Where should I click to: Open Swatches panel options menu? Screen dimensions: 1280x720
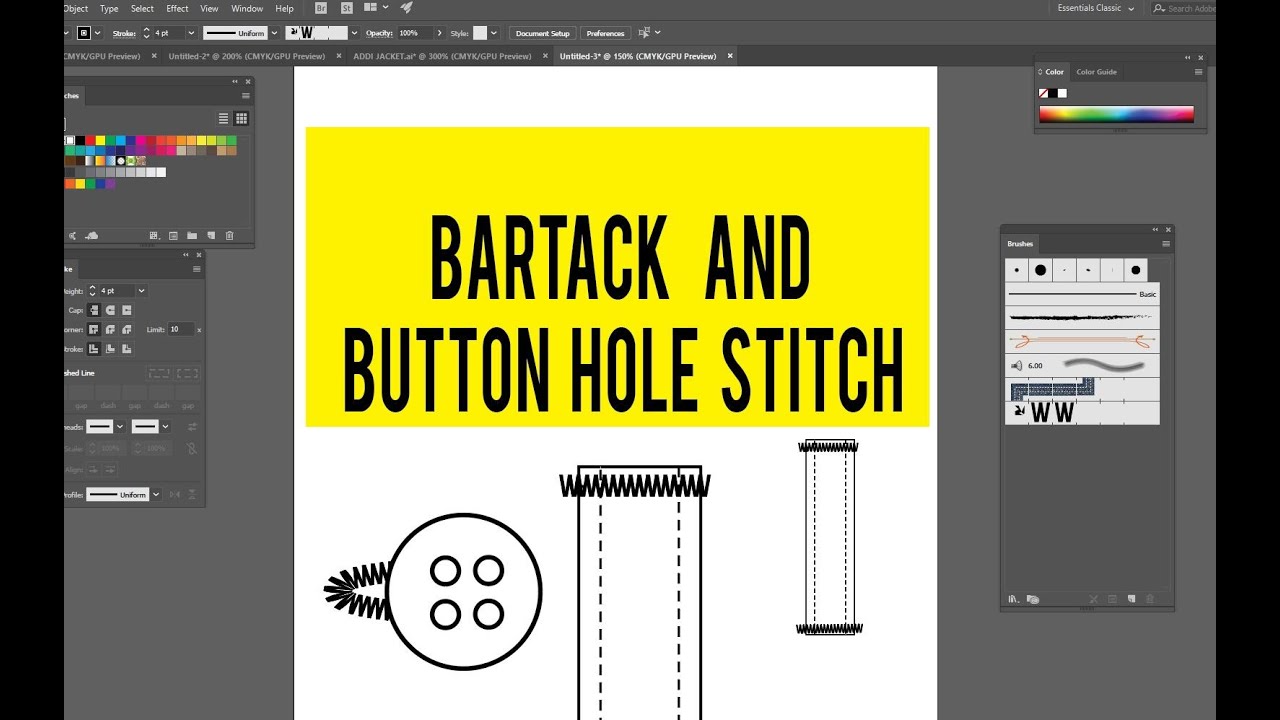point(246,96)
